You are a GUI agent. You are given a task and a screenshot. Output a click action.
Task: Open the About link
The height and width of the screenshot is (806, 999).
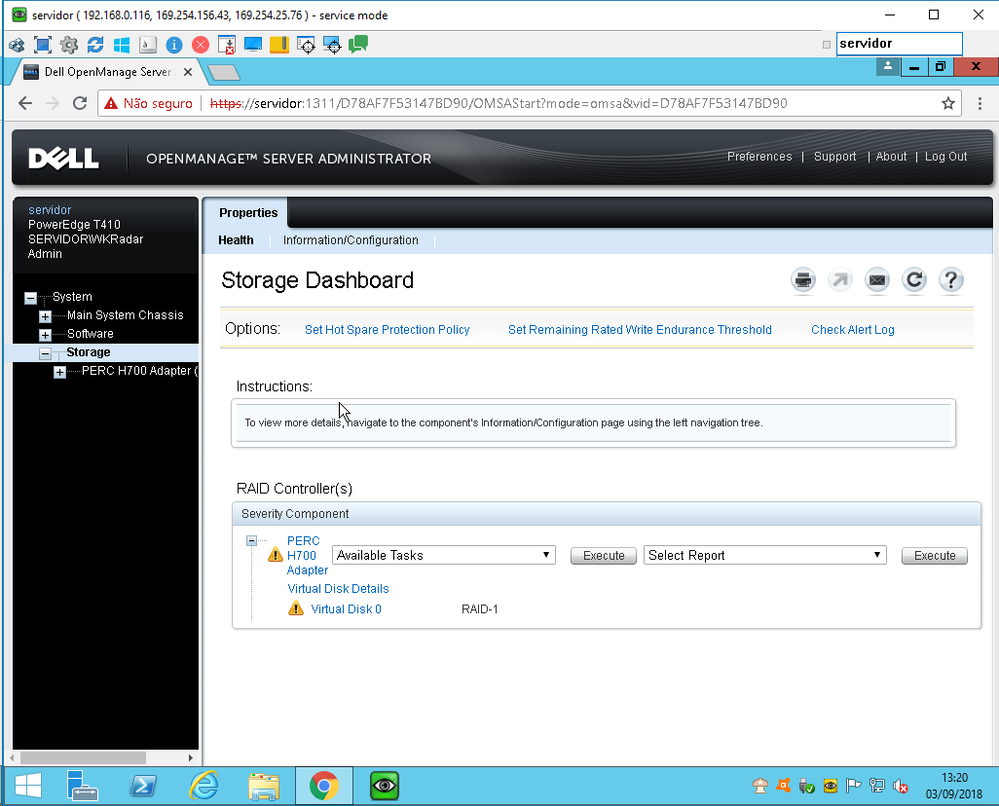pos(891,157)
